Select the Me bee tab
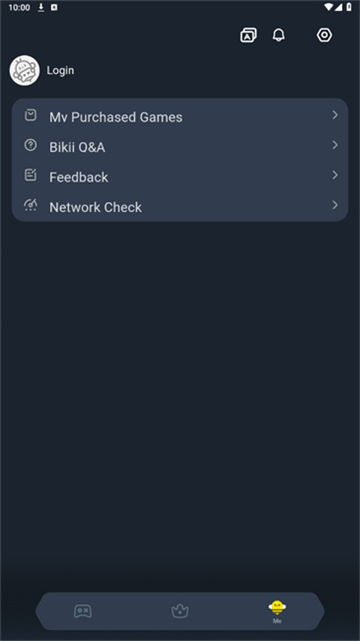This screenshot has height=641, width=360. (x=277, y=612)
